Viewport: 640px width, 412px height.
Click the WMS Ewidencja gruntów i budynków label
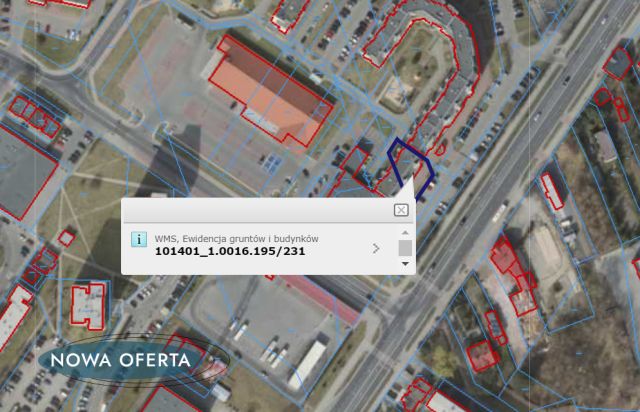[236, 238]
